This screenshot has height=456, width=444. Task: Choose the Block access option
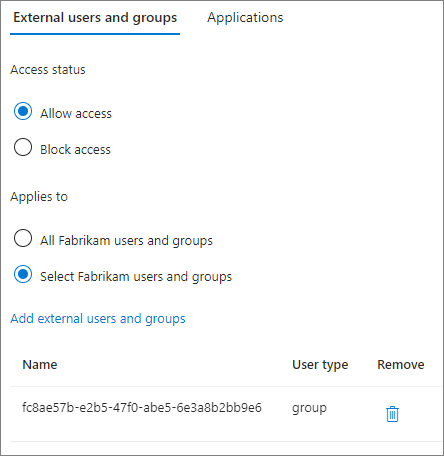pyautogui.click(x=23, y=147)
